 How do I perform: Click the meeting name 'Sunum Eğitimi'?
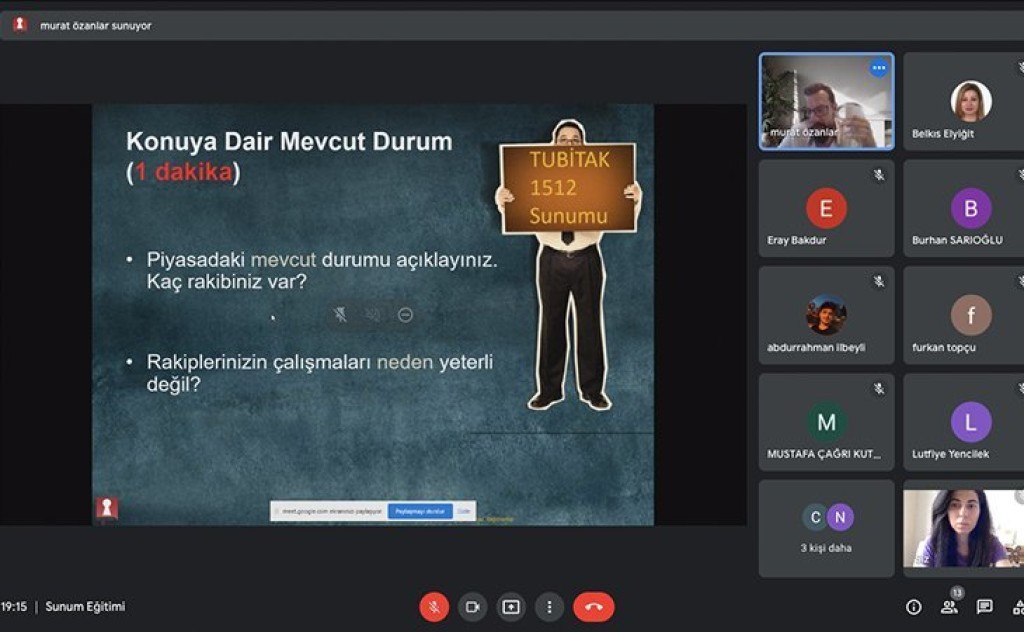85,607
